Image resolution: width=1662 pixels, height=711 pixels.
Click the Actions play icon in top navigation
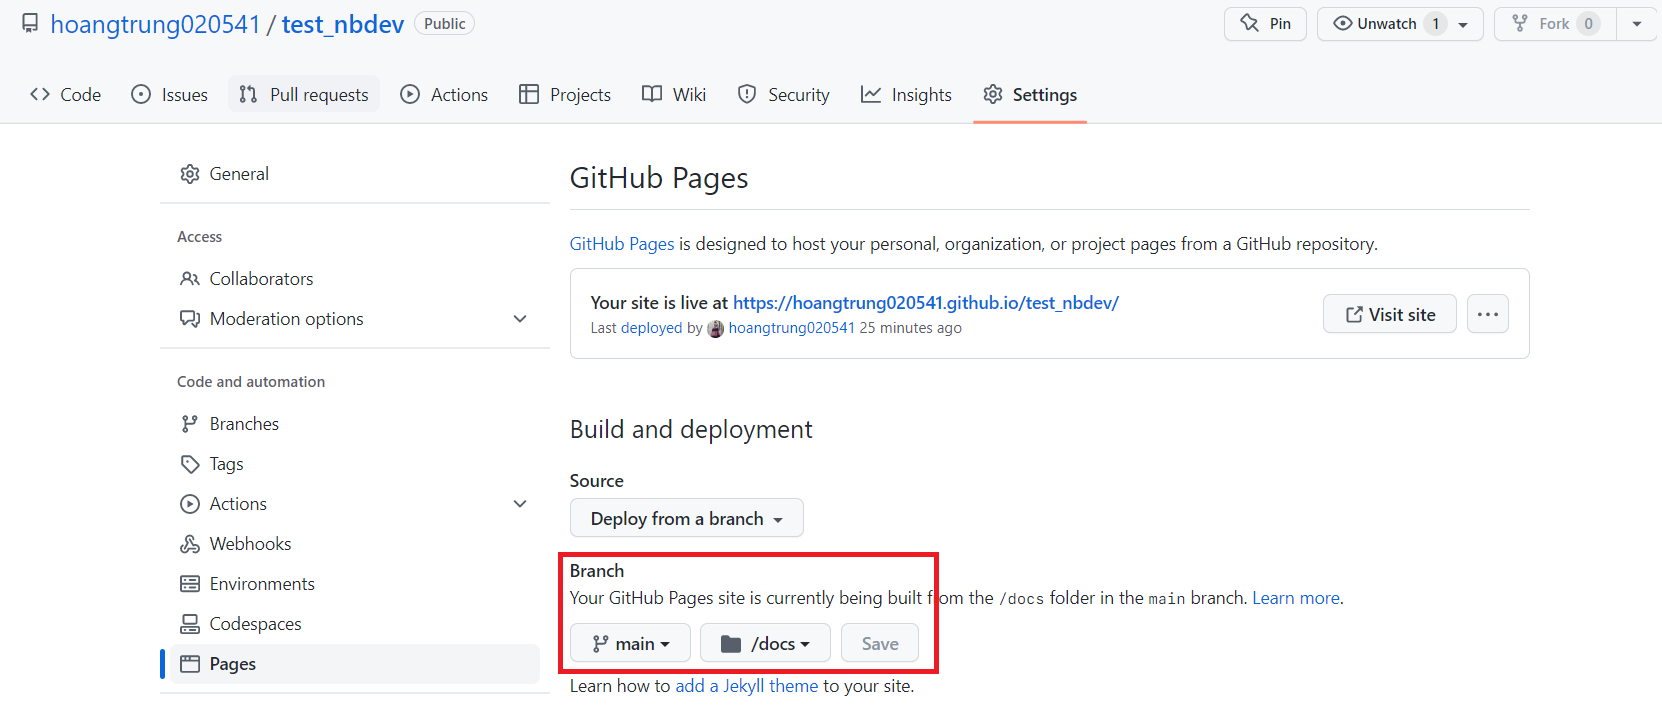[x=410, y=94]
